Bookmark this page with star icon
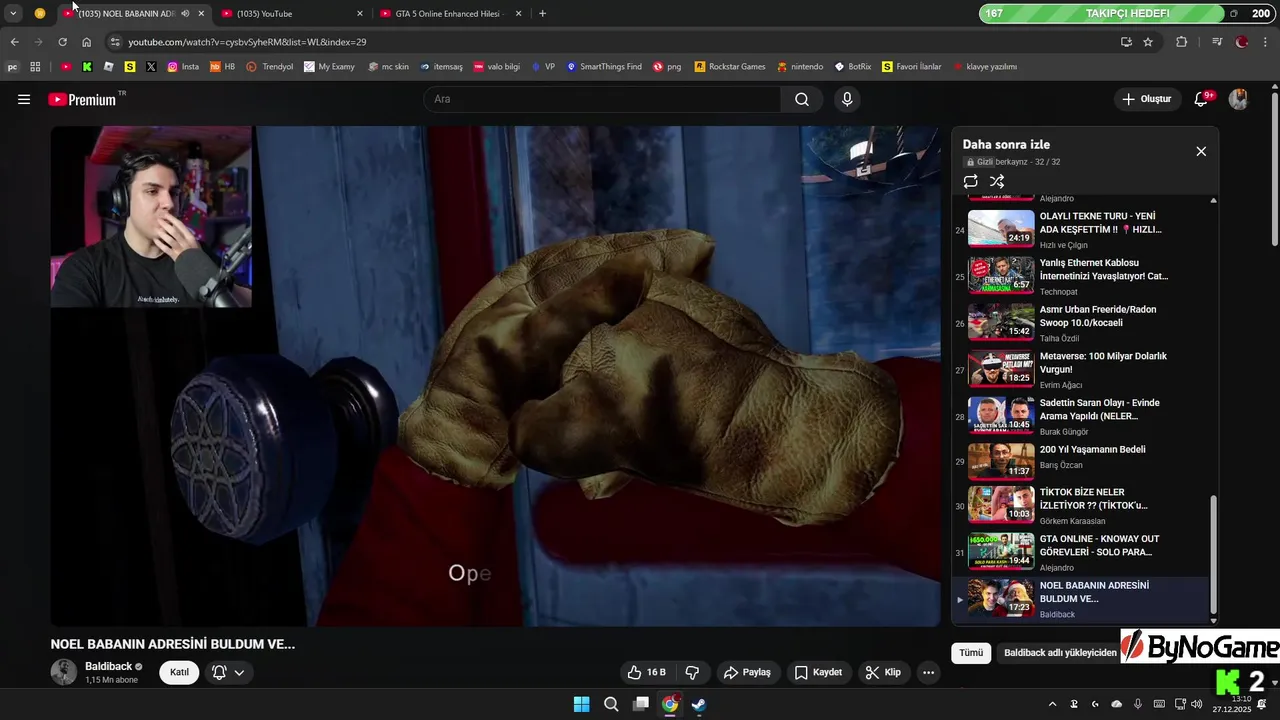Image resolution: width=1280 pixels, height=720 pixels. [x=1148, y=42]
